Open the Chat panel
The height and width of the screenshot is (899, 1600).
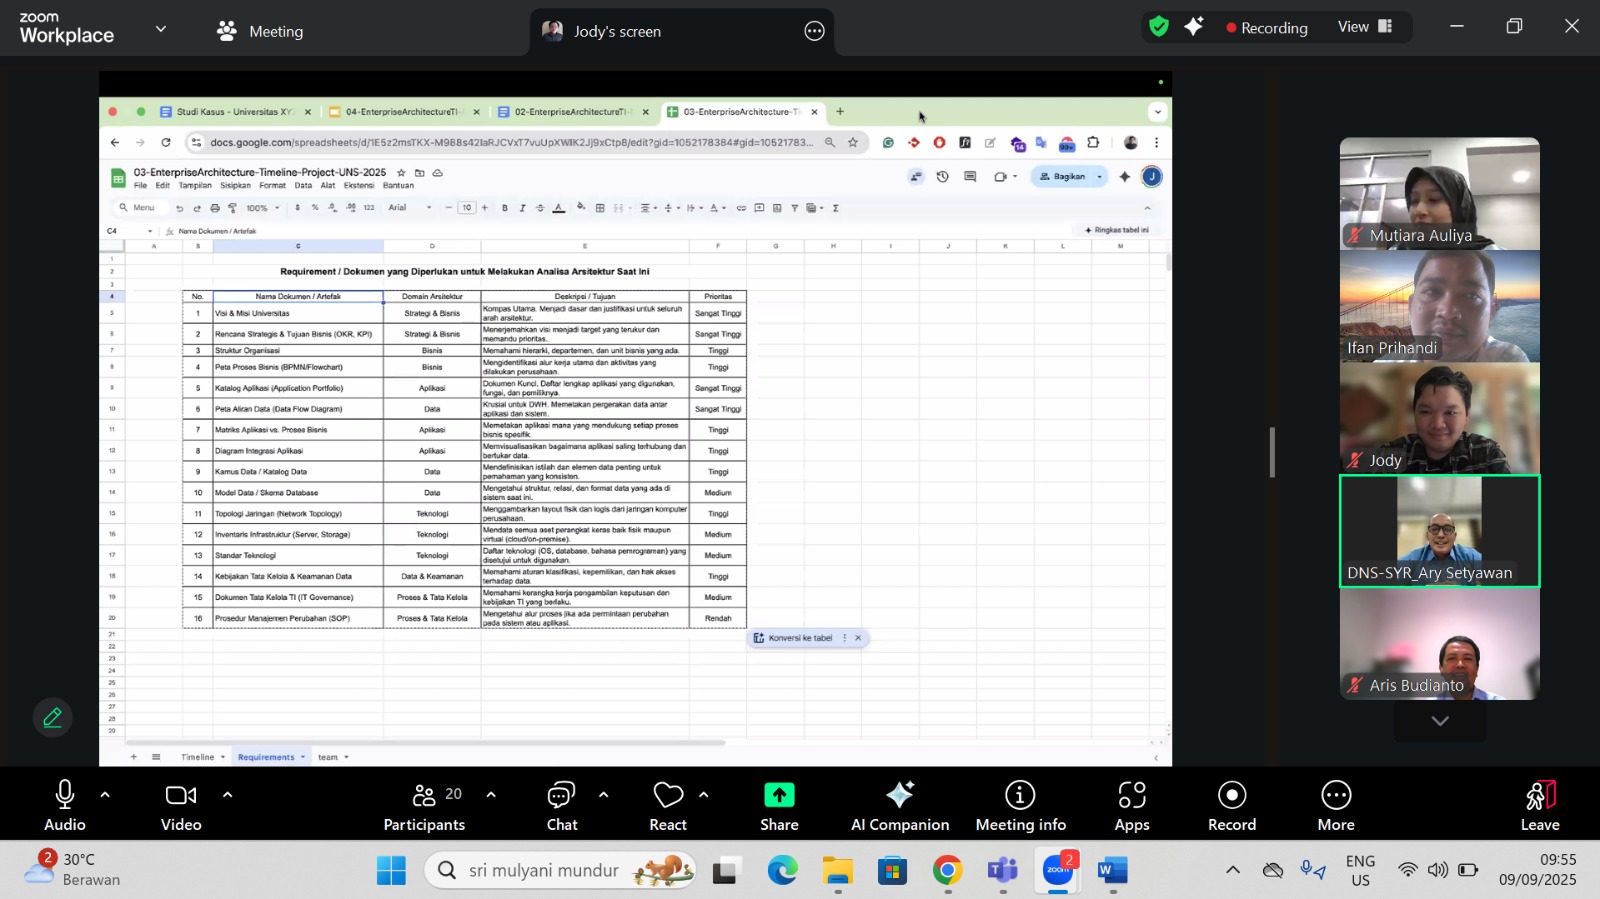[561, 805]
